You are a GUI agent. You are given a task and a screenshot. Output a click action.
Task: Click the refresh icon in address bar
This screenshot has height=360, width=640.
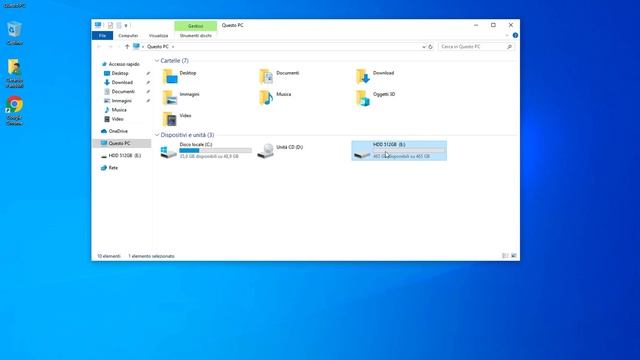pyautogui.click(x=430, y=47)
